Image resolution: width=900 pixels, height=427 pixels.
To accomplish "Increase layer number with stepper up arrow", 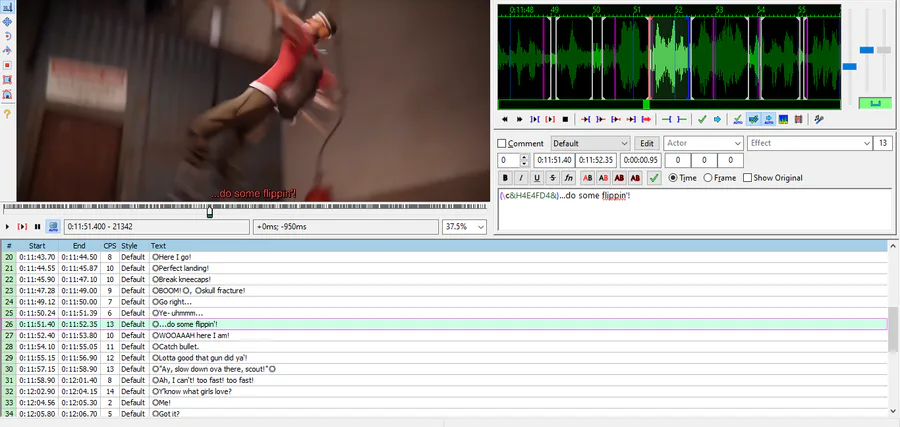I will [524, 158].
